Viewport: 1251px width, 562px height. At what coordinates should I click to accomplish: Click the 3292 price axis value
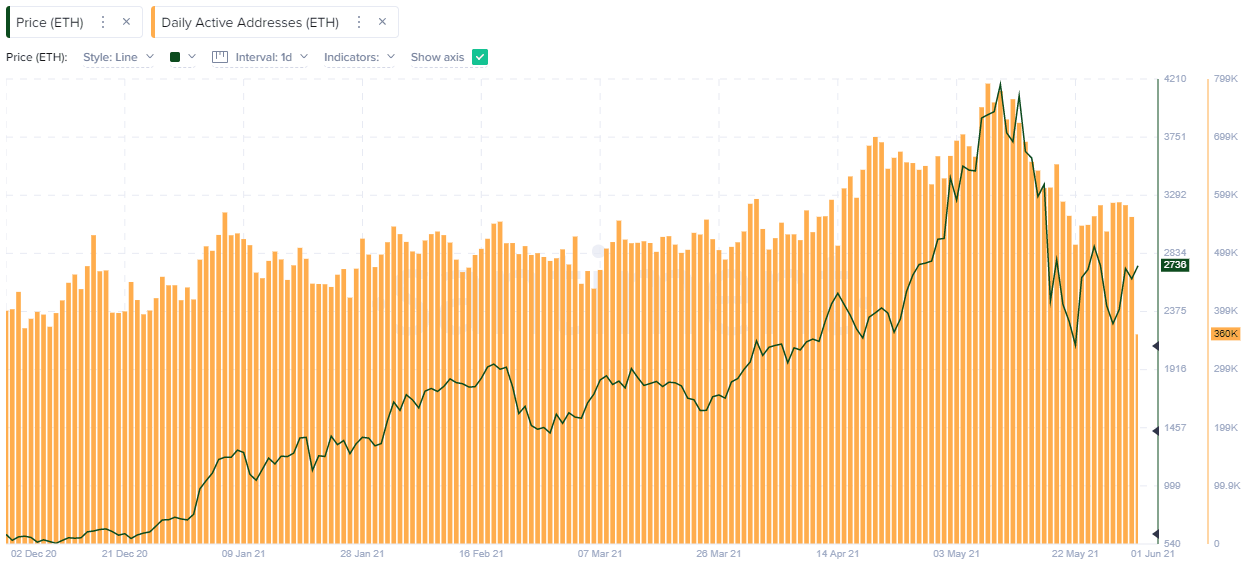[x=1175, y=194]
